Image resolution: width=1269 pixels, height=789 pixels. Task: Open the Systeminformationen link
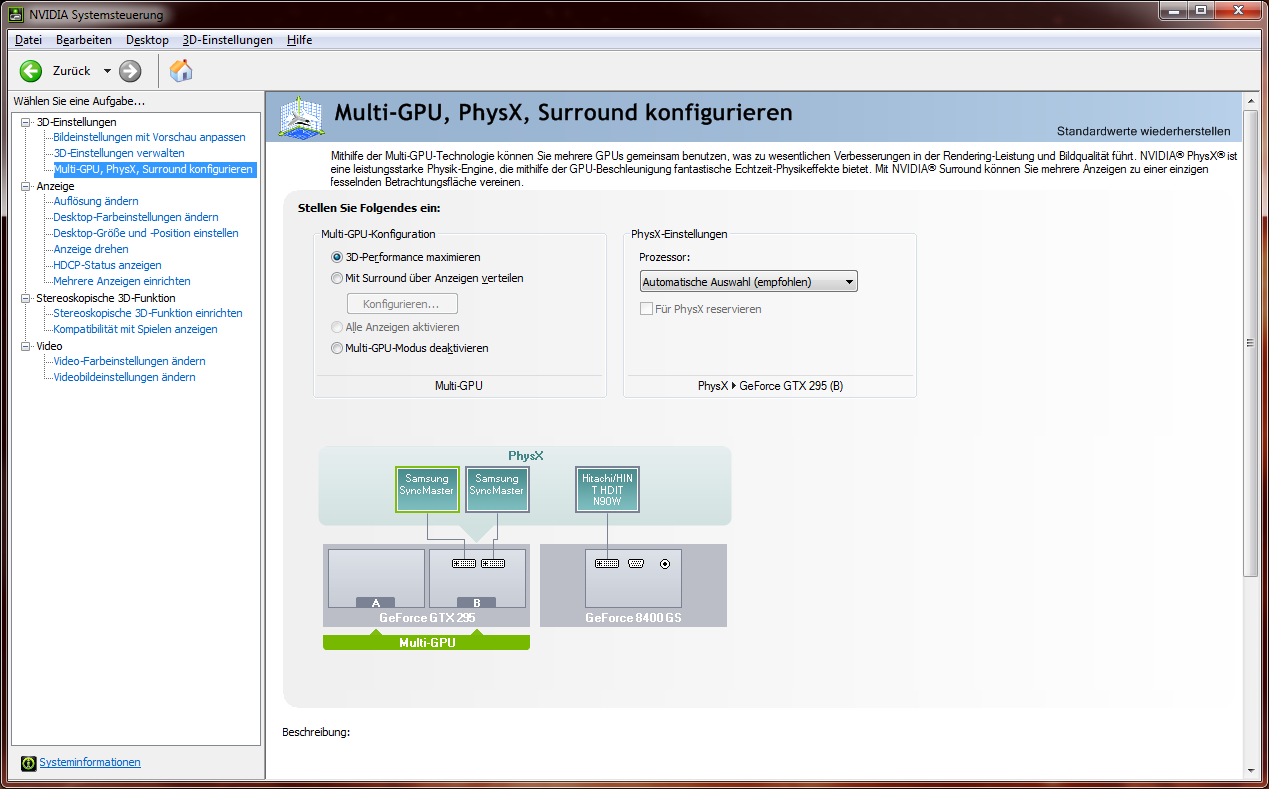coord(90,762)
